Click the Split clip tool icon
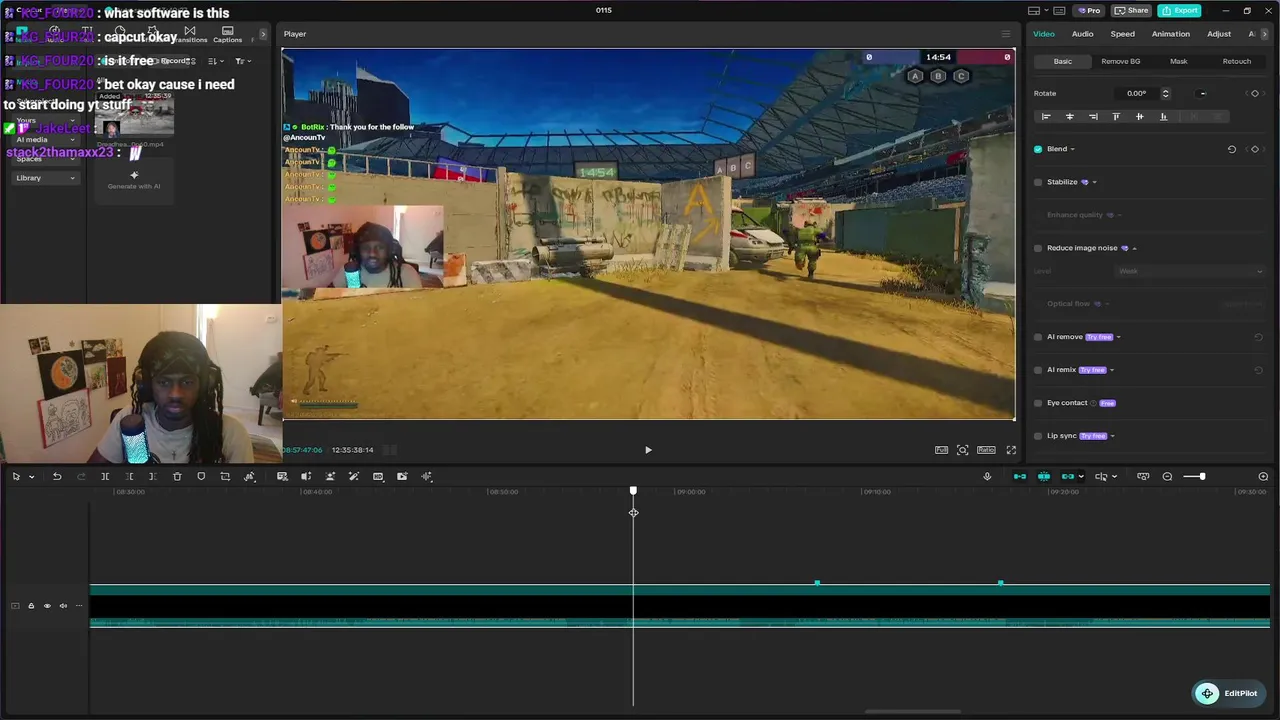This screenshot has height=720, width=1280. (105, 477)
